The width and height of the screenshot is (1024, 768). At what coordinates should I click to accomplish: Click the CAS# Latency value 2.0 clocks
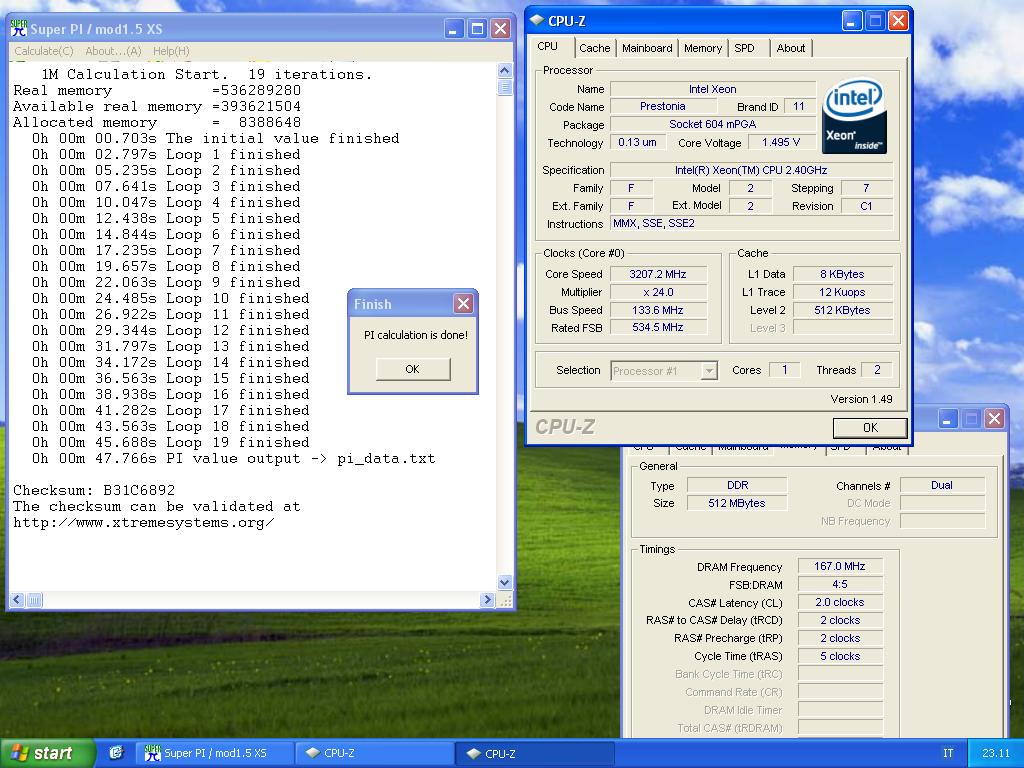840,602
